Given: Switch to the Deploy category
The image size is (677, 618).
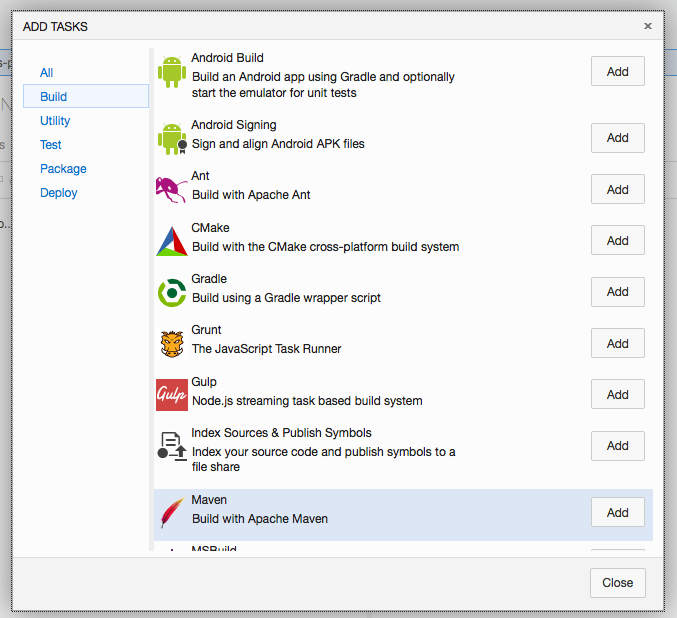Looking at the screenshot, I should pyautogui.click(x=59, y=193).
